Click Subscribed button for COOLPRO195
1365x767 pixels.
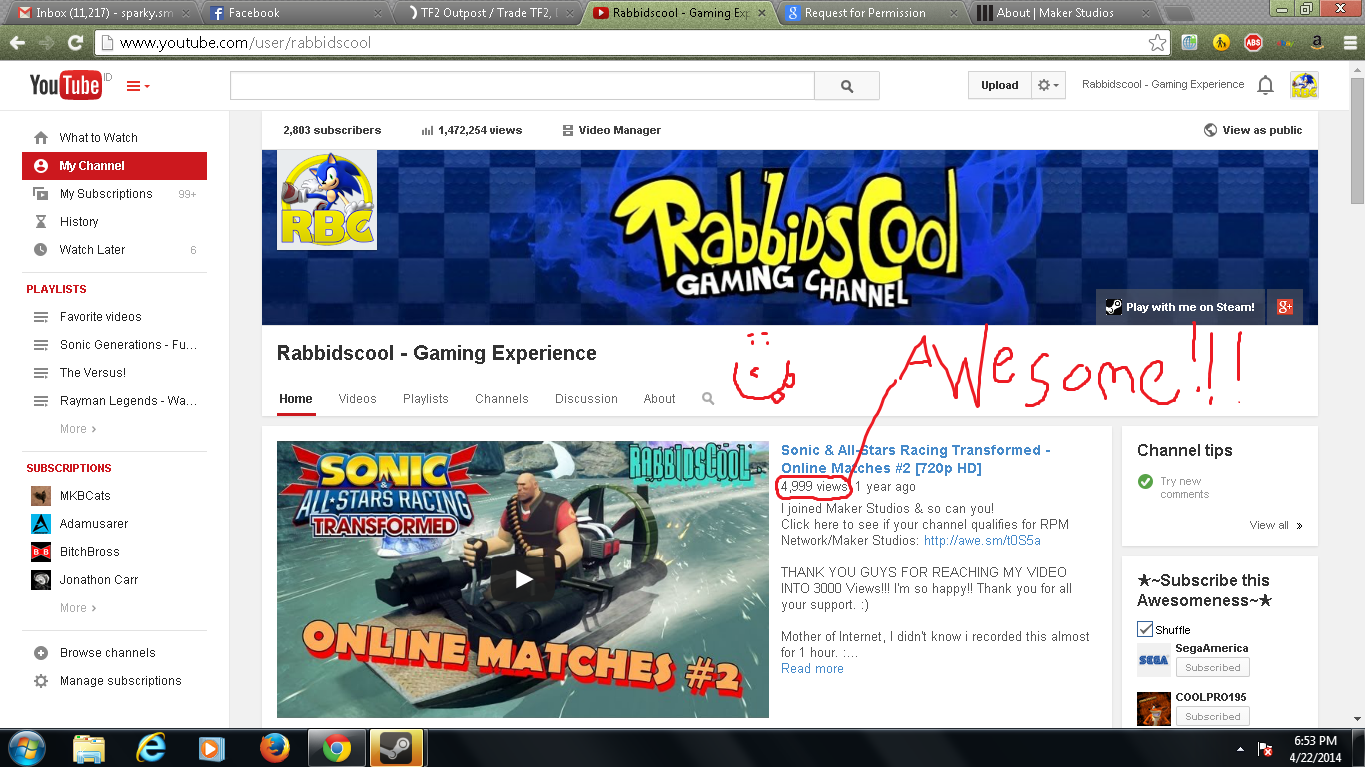[1212, 717]
